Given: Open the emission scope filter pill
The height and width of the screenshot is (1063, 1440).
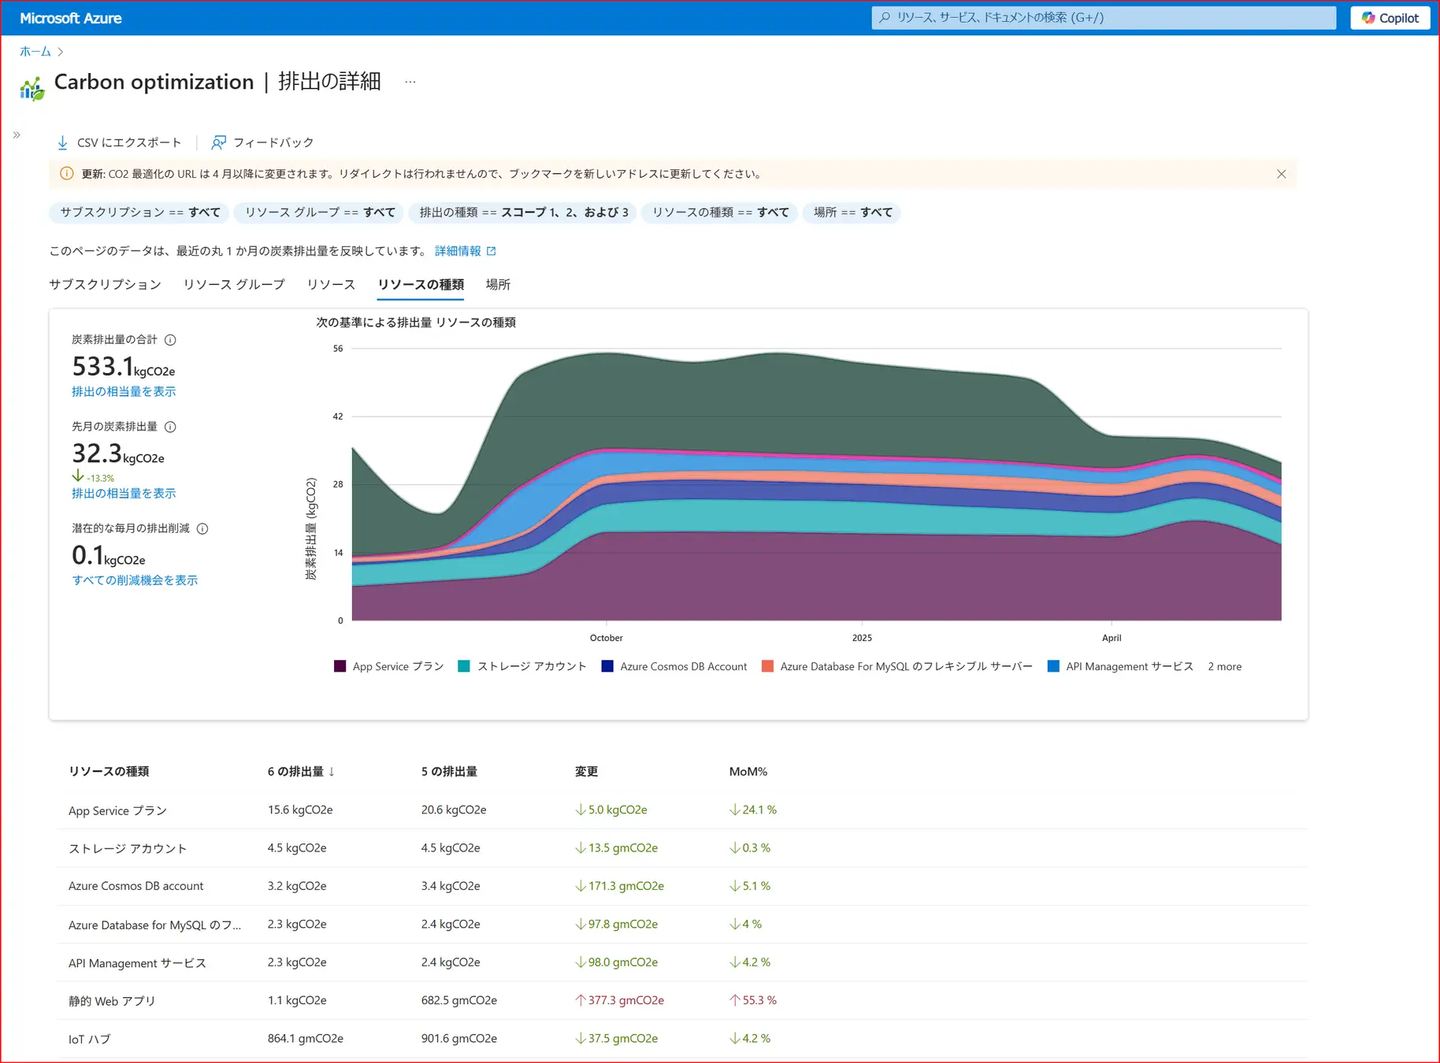Looking at the screenshot, I should (523, 212).
